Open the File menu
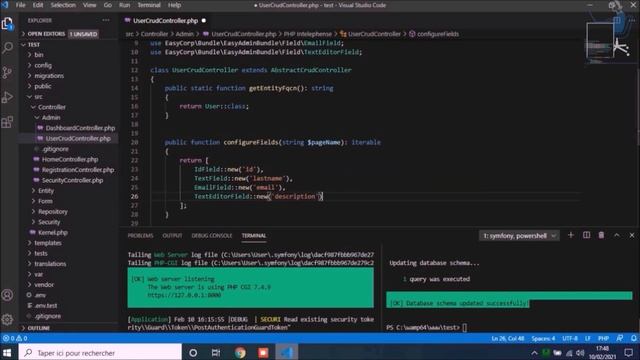 (20, 5)
